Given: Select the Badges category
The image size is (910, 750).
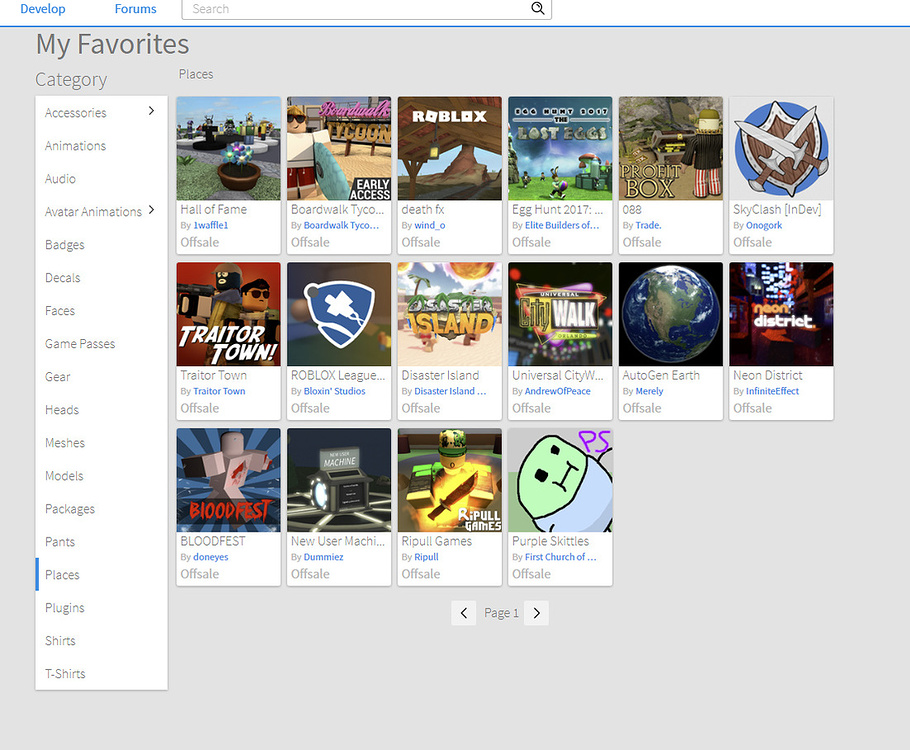Looking at the screenshot, I should [102, 245].
